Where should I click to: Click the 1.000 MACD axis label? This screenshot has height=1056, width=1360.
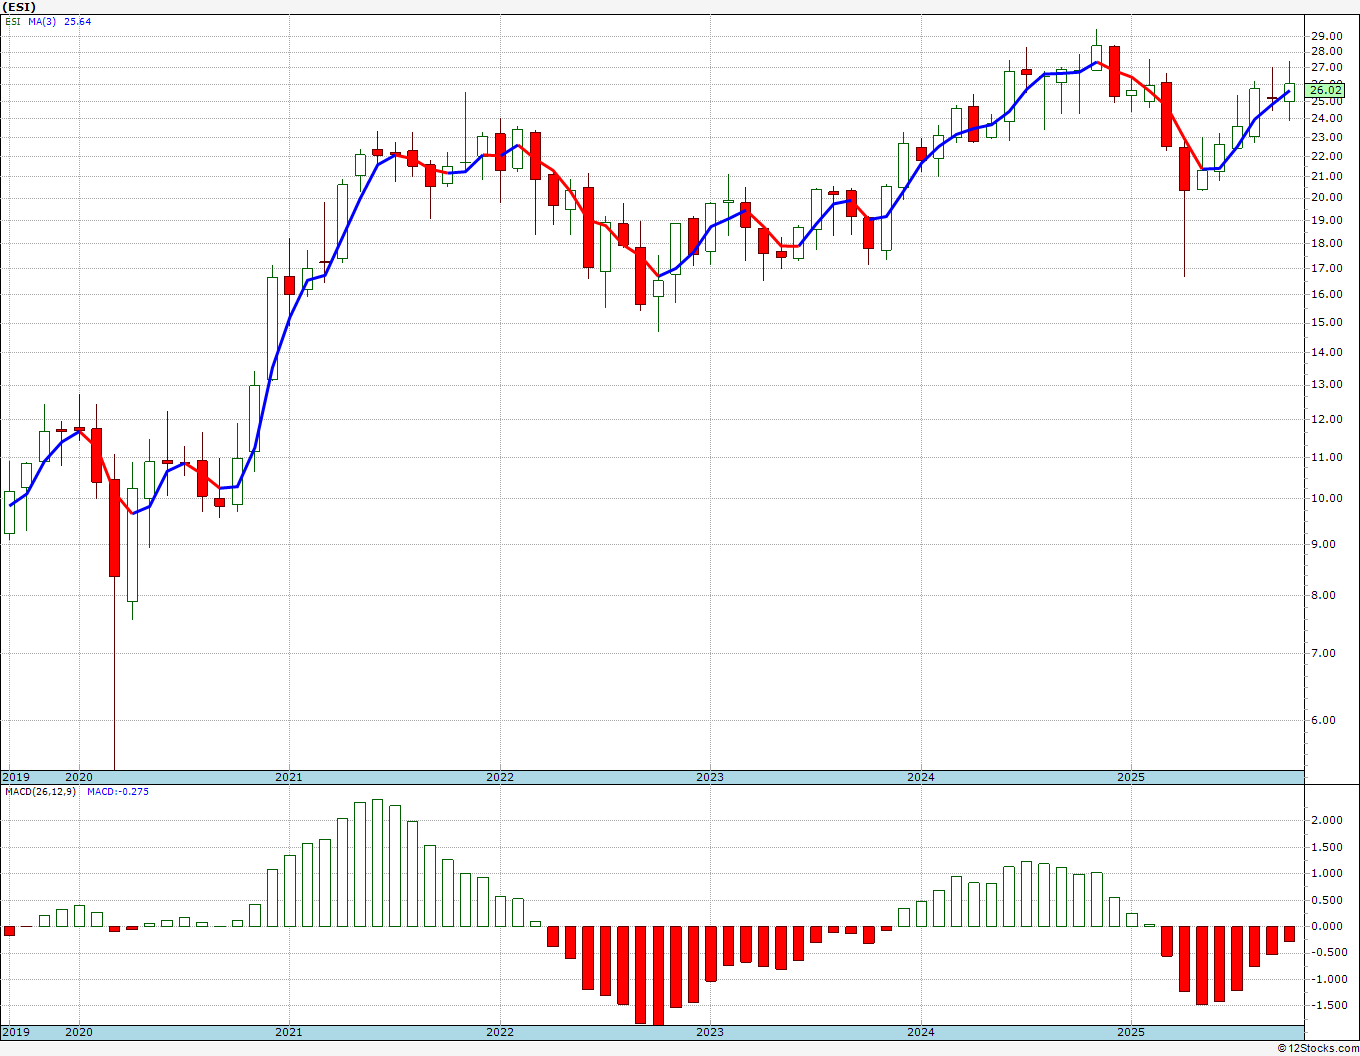1326,874
